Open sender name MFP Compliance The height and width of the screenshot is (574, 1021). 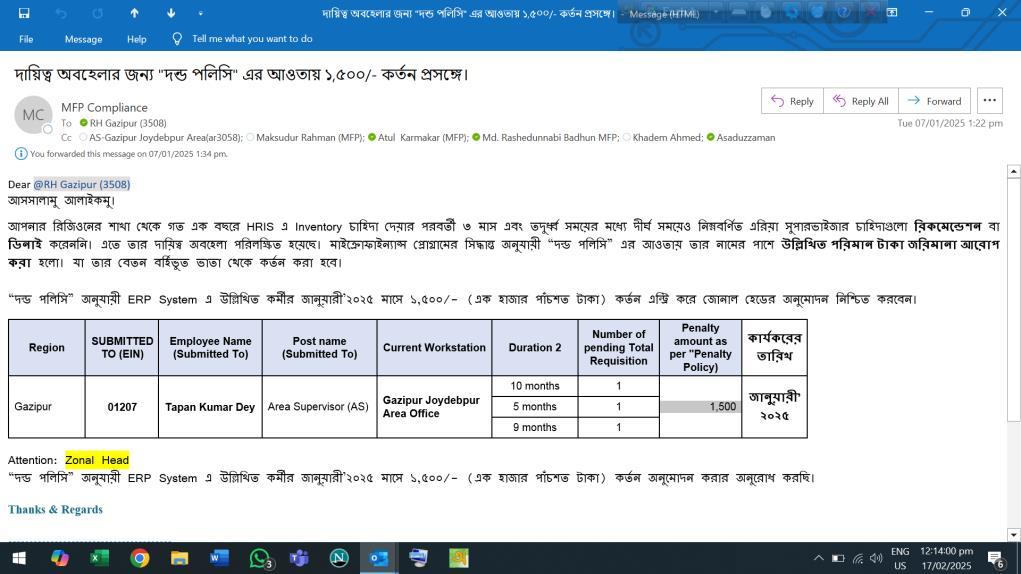click(x=104, y=107)
